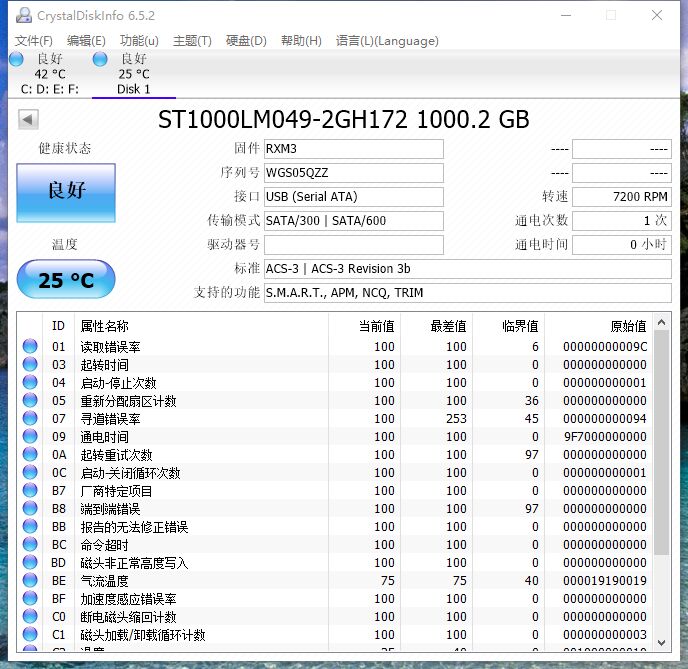Click status orb of row 0C 启动-关闭循环次数

click(x=30, y=472)
